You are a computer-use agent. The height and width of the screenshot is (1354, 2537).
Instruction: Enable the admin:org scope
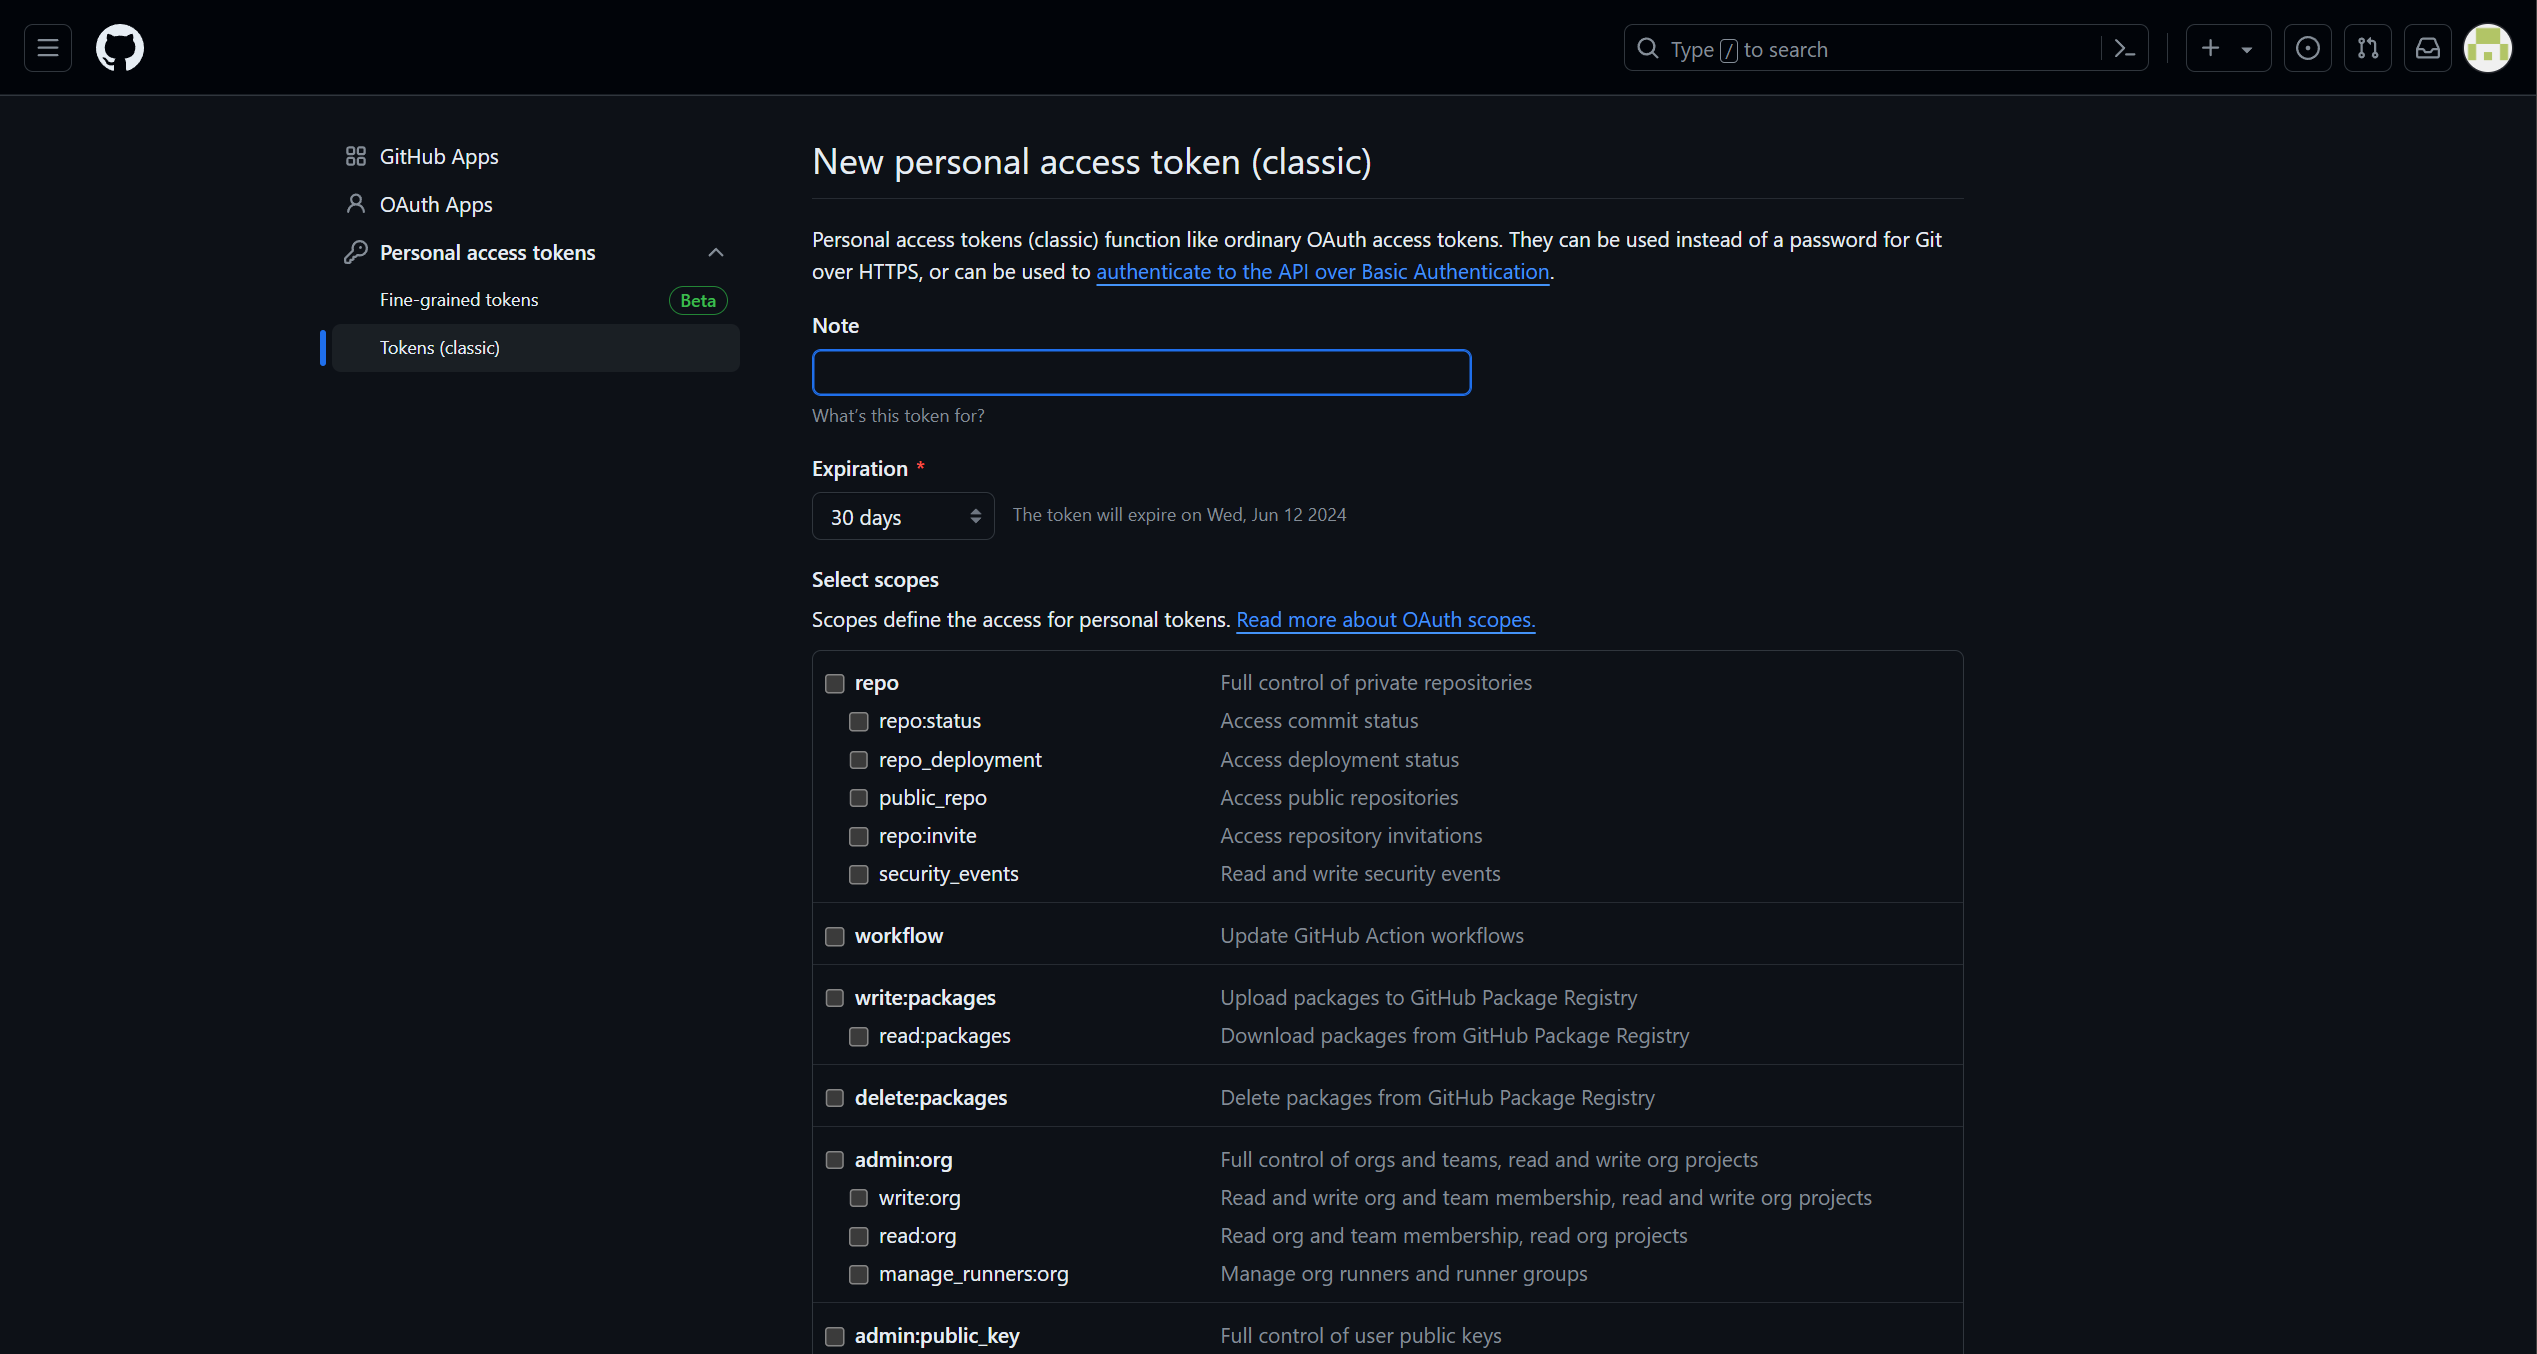(x=835, y=1160)
